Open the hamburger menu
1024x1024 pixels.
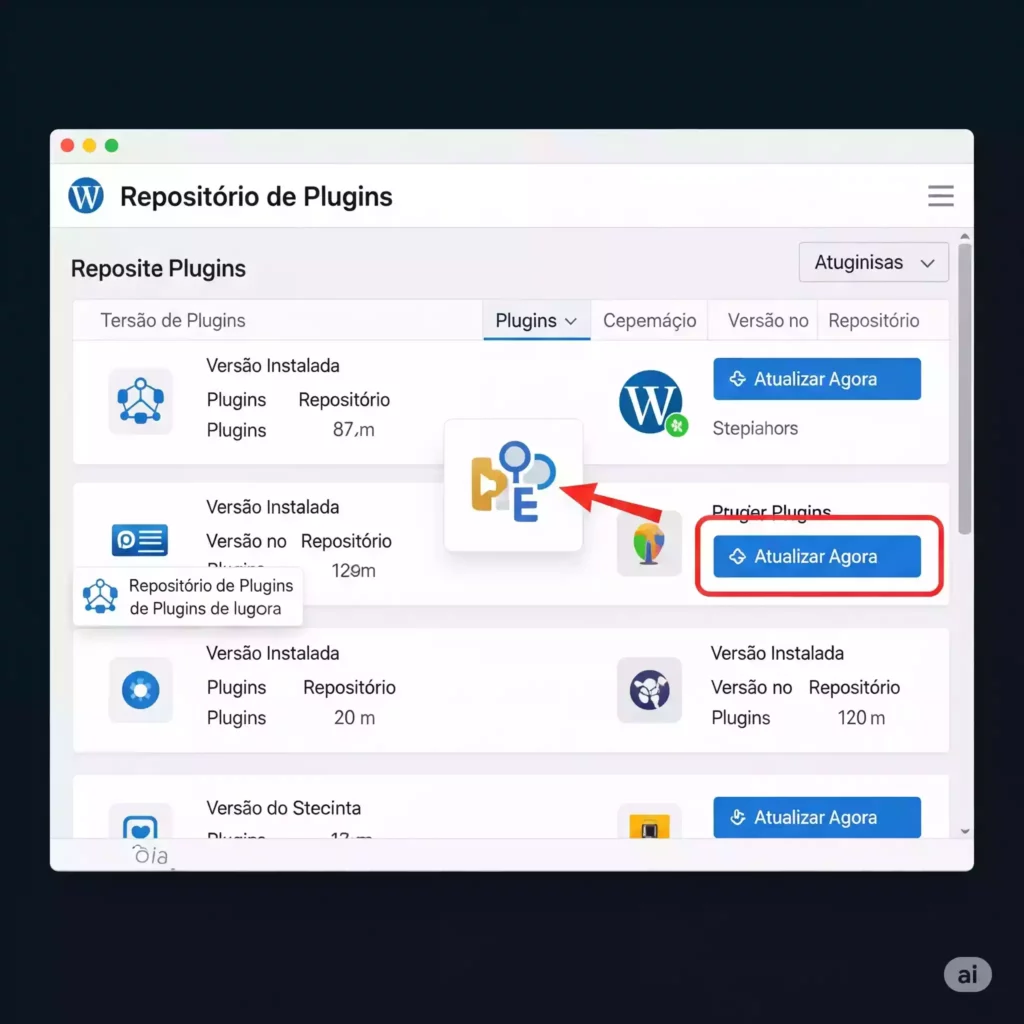point(940,196)
